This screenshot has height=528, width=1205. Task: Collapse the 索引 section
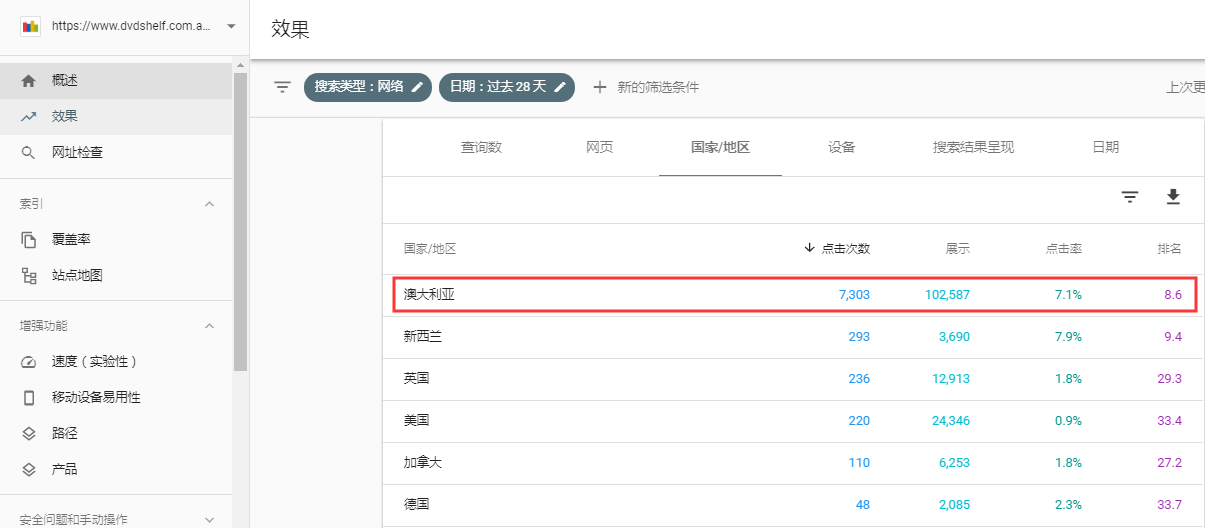tap(209, 204)
